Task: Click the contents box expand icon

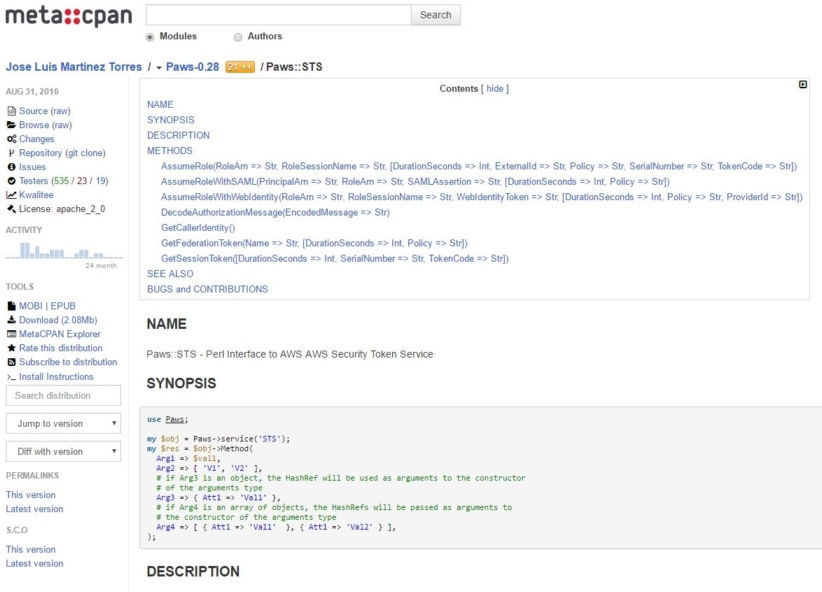Action: (803, 84)
